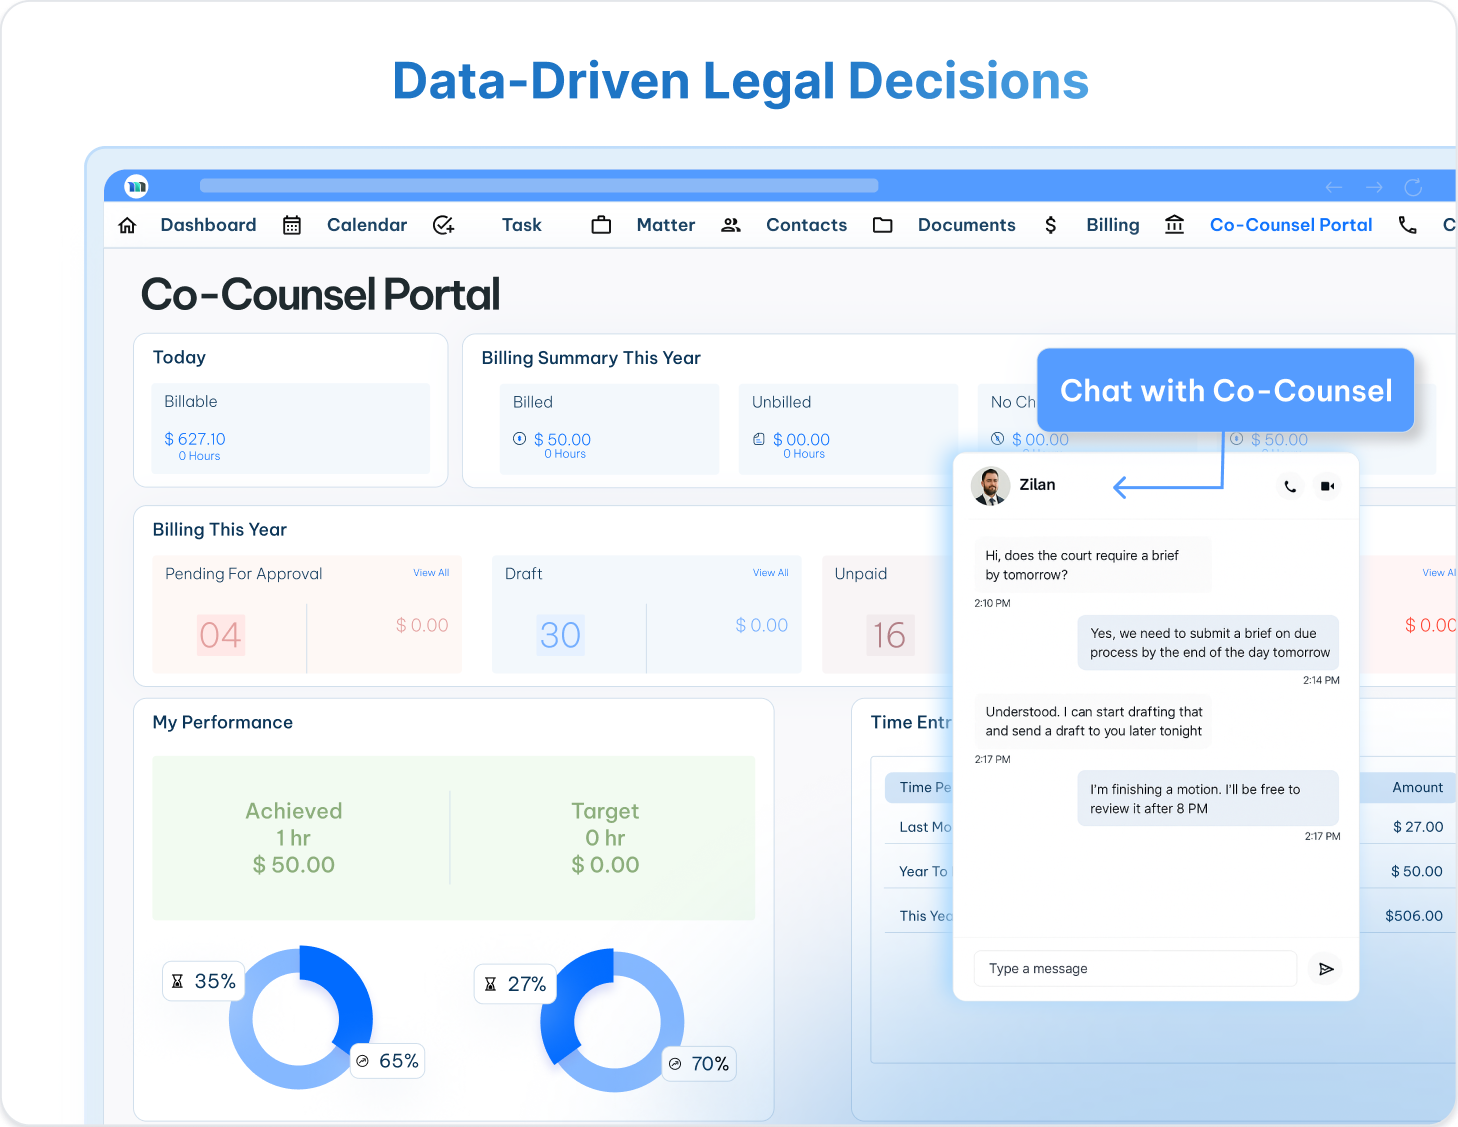Click the 27% hourglass icon

tap(490, 984)
